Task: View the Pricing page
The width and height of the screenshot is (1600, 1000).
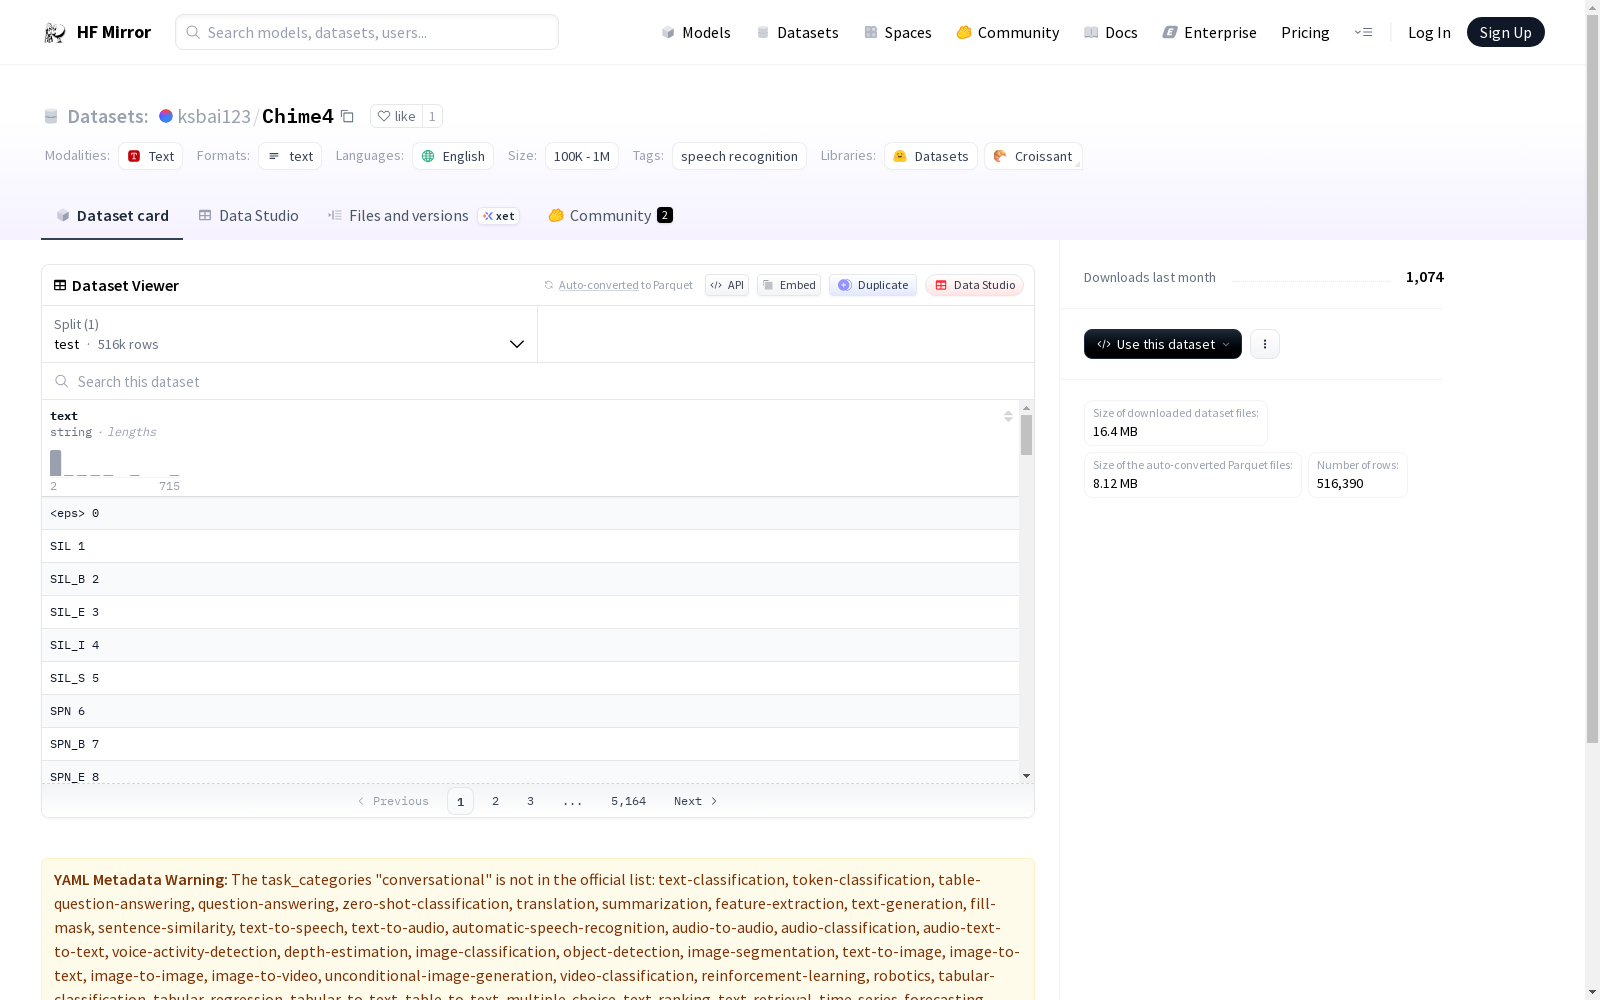Action: click(x=1305, y=32)
